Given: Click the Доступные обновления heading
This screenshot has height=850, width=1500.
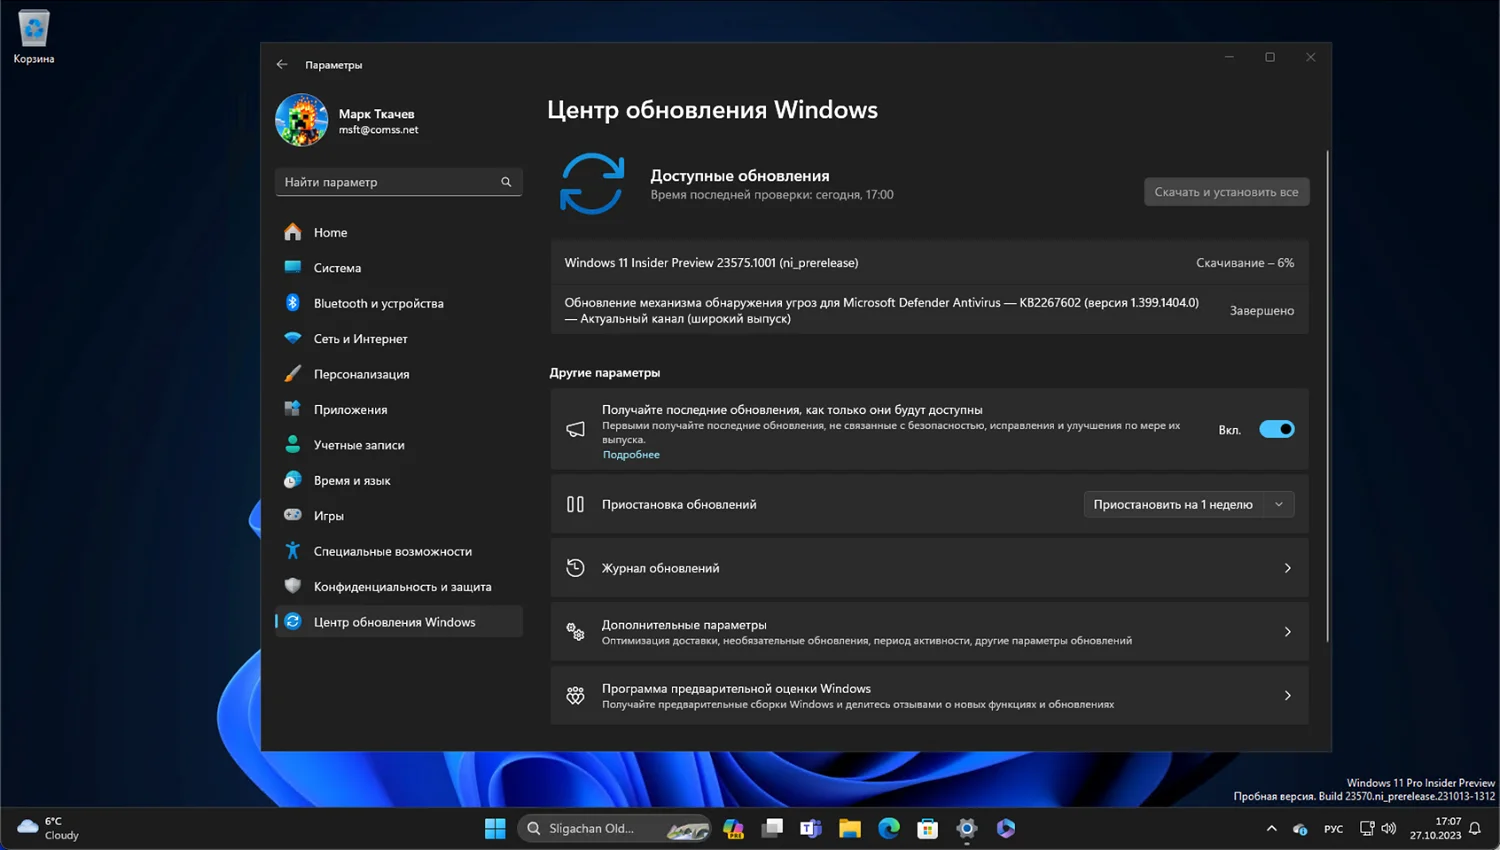Looking at the screenshot, I should pos(740,175).
